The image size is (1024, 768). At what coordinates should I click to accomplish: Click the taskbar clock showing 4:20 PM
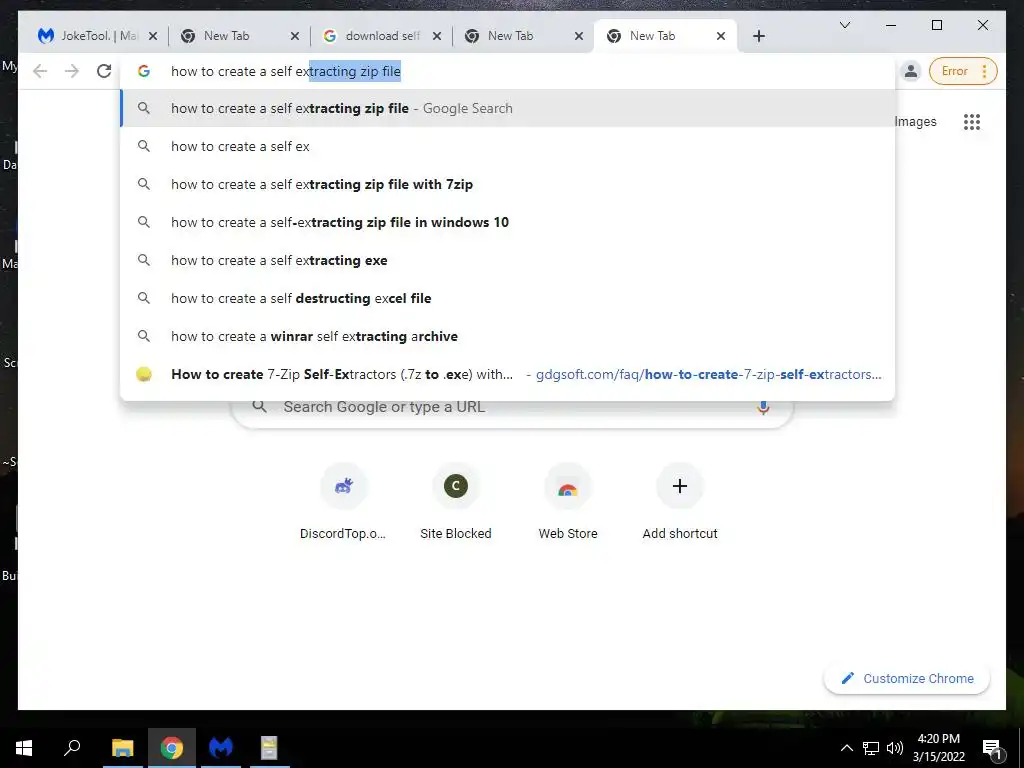(x=938, y=748)
